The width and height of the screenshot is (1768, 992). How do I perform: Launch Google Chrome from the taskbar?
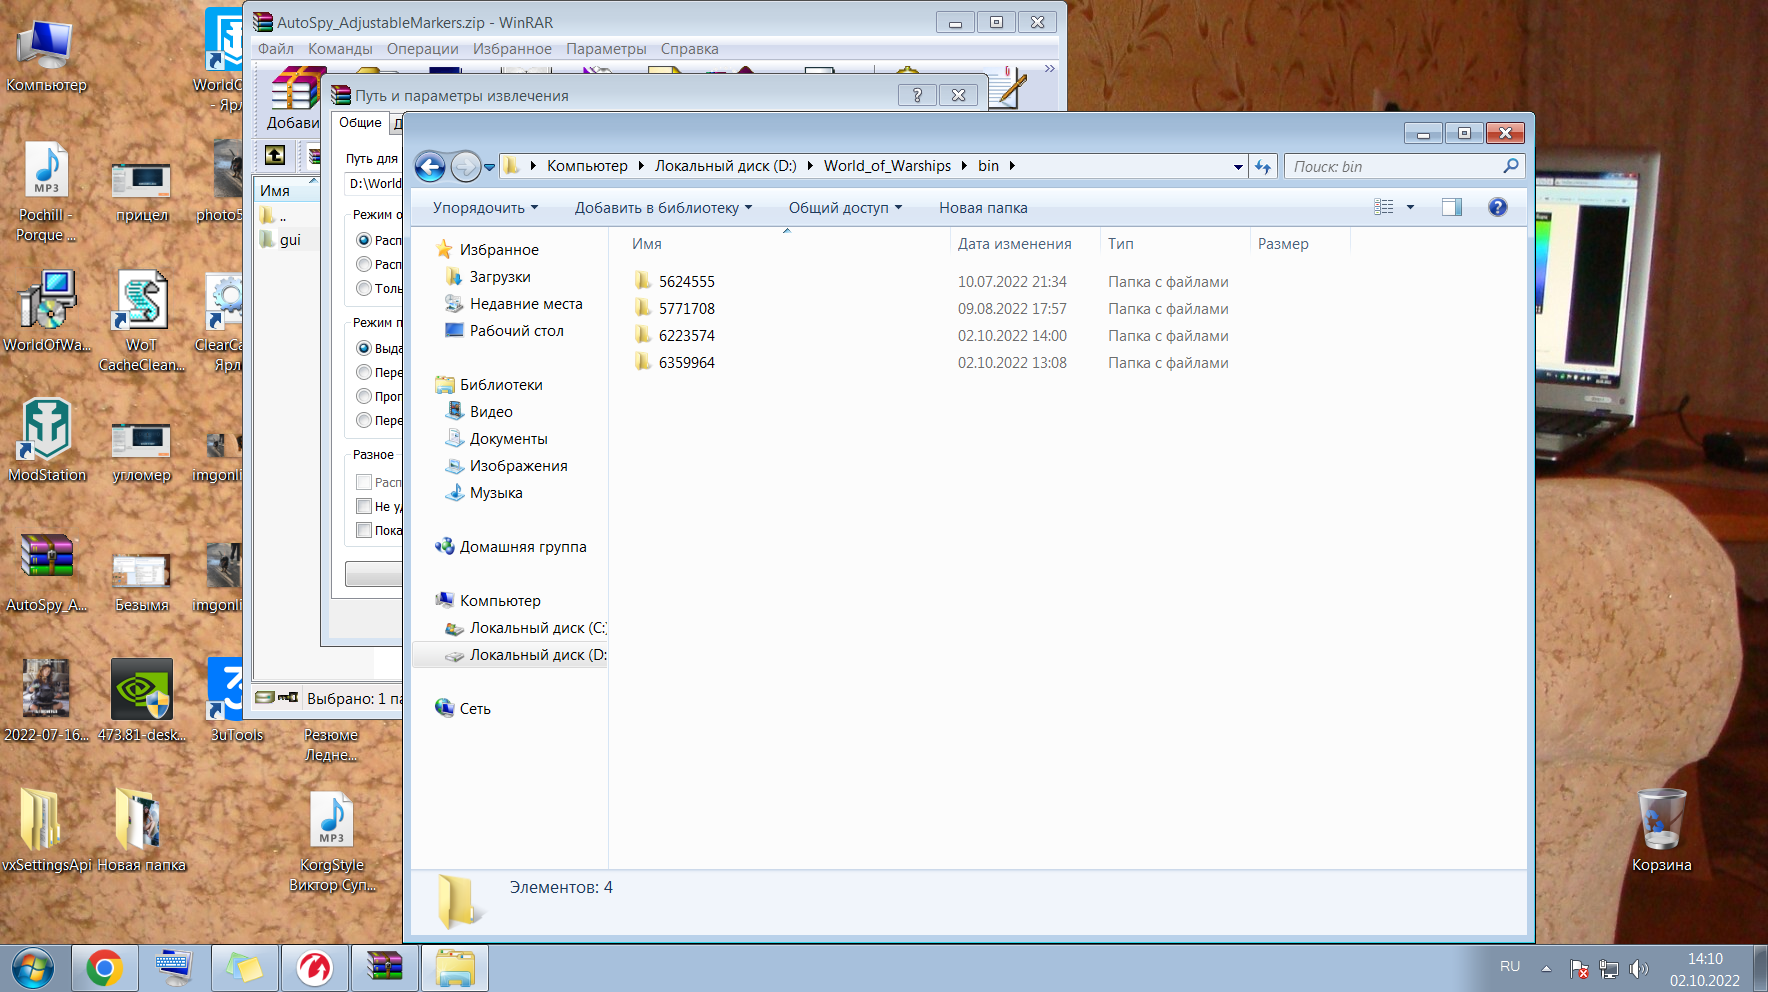(x=104, y=968)
